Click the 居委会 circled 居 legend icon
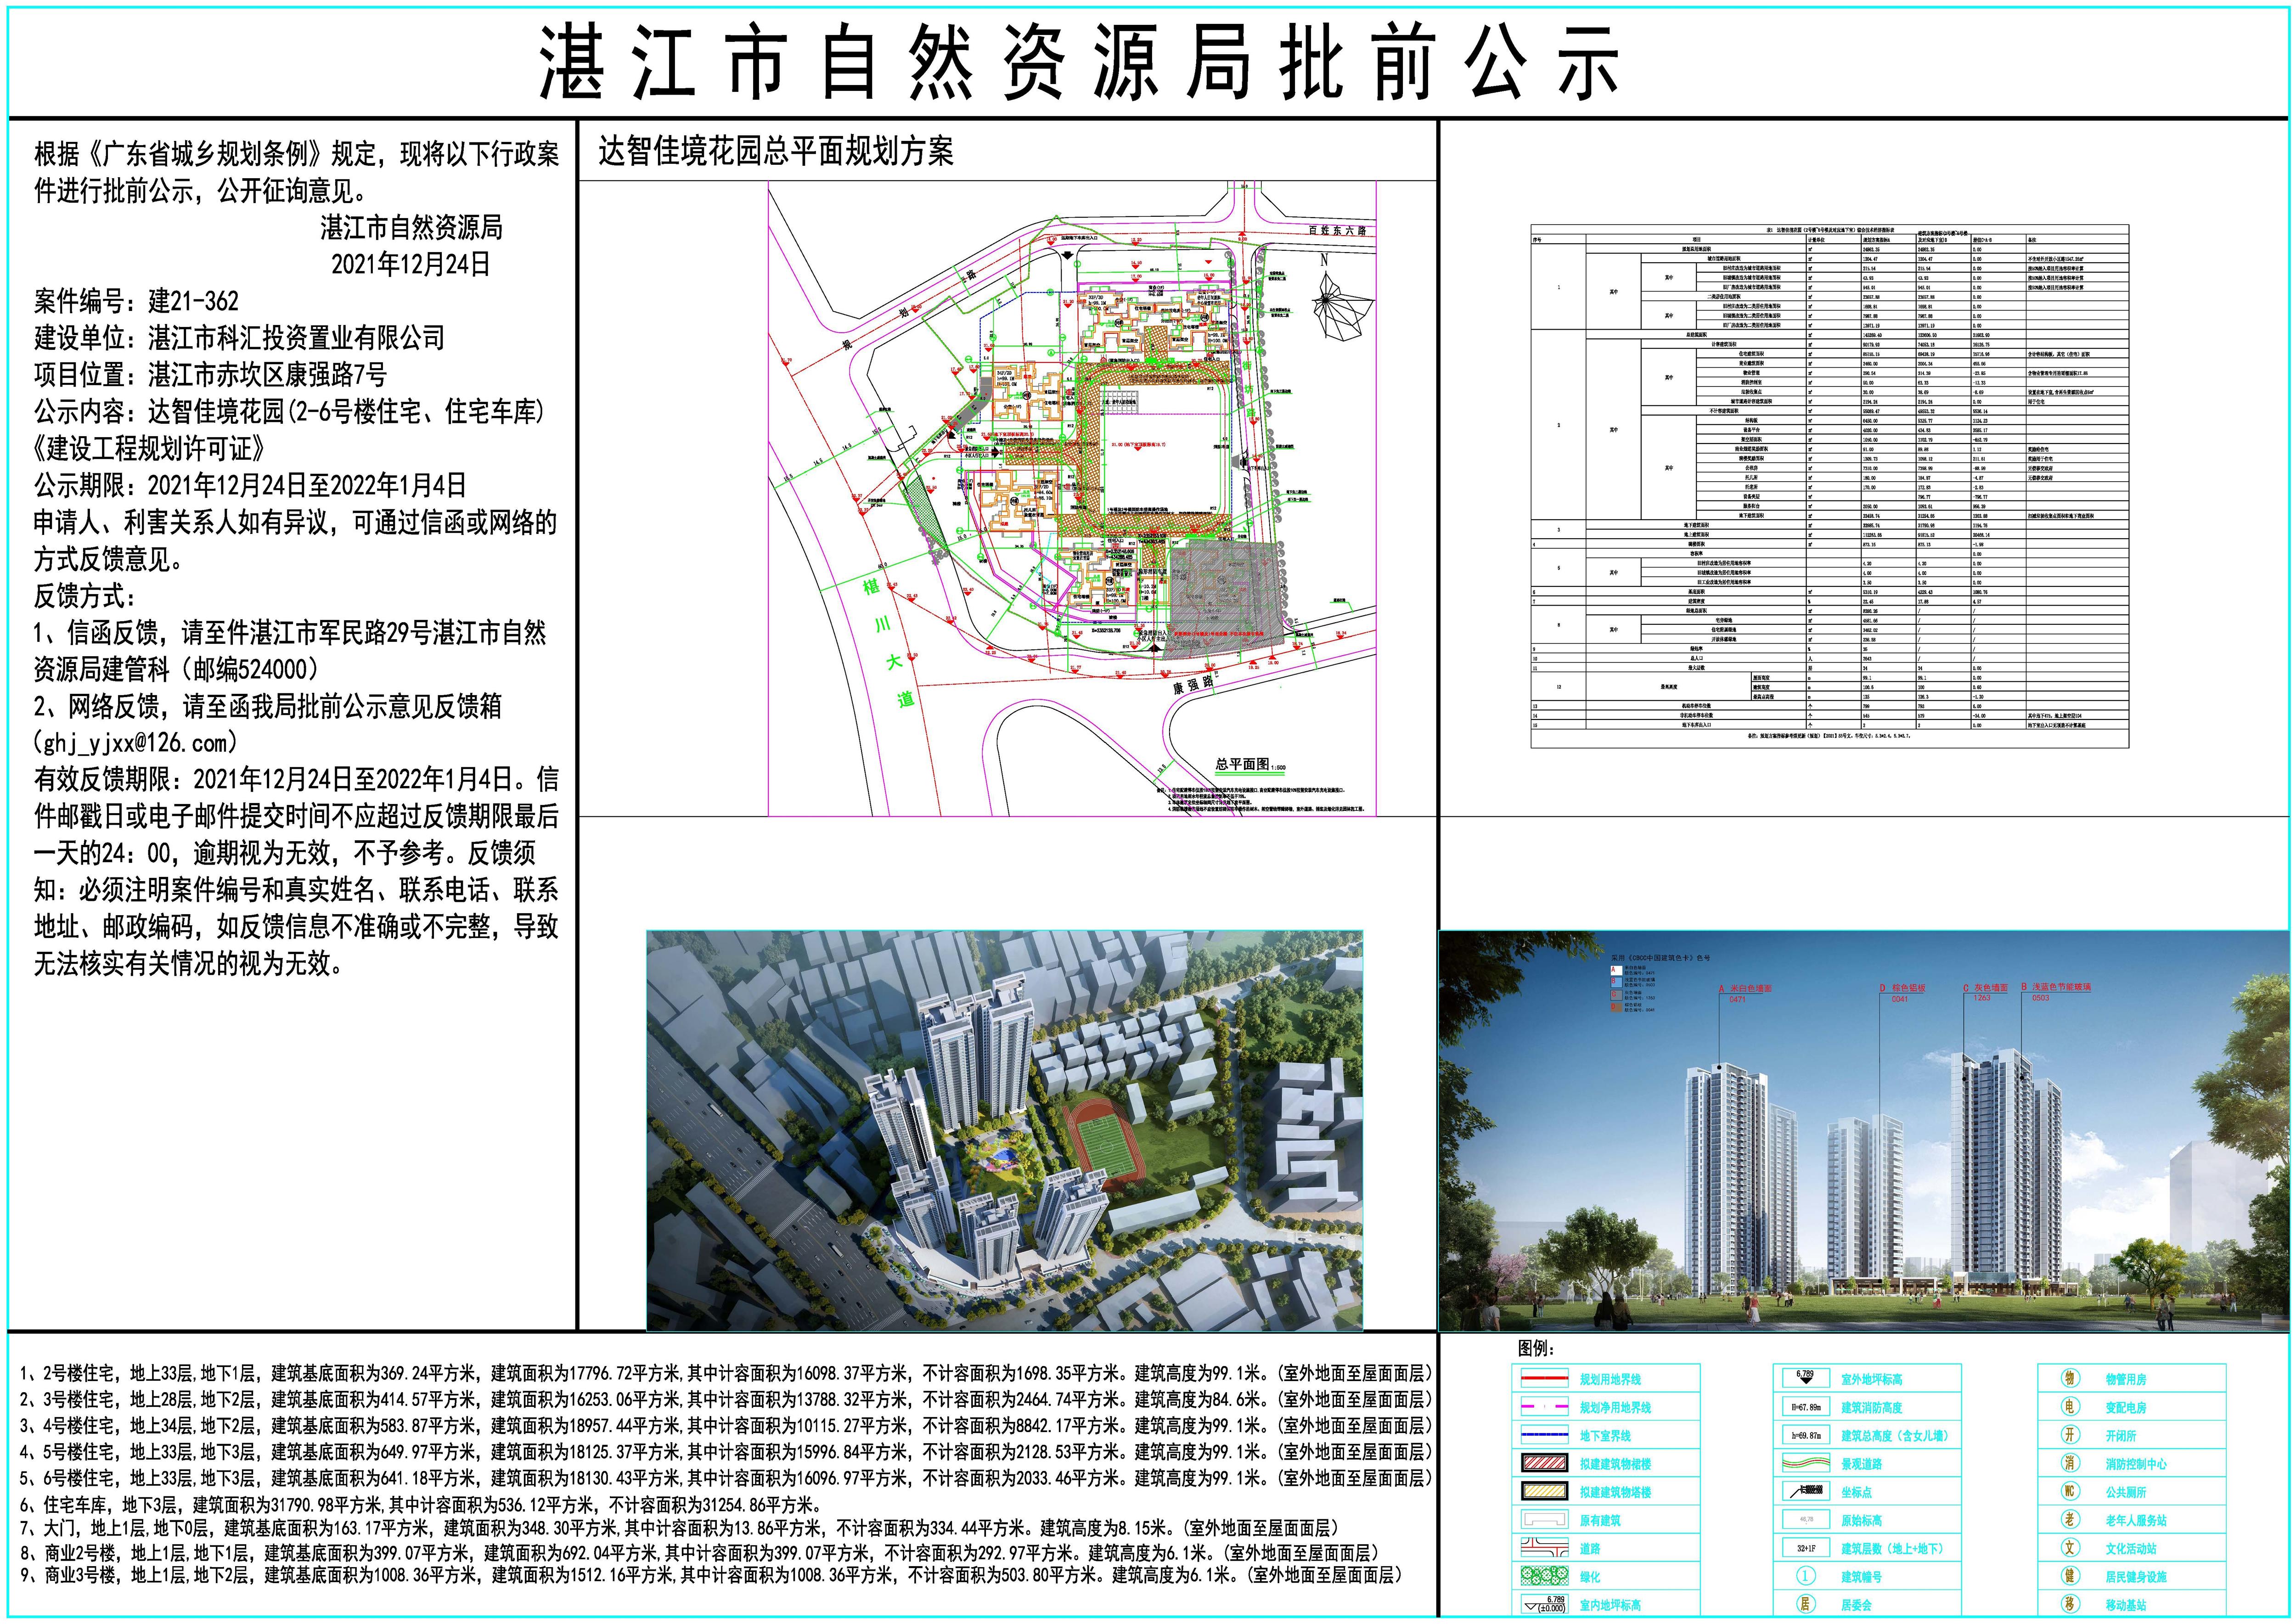2296x1624 pixels. [1806, 1604]
